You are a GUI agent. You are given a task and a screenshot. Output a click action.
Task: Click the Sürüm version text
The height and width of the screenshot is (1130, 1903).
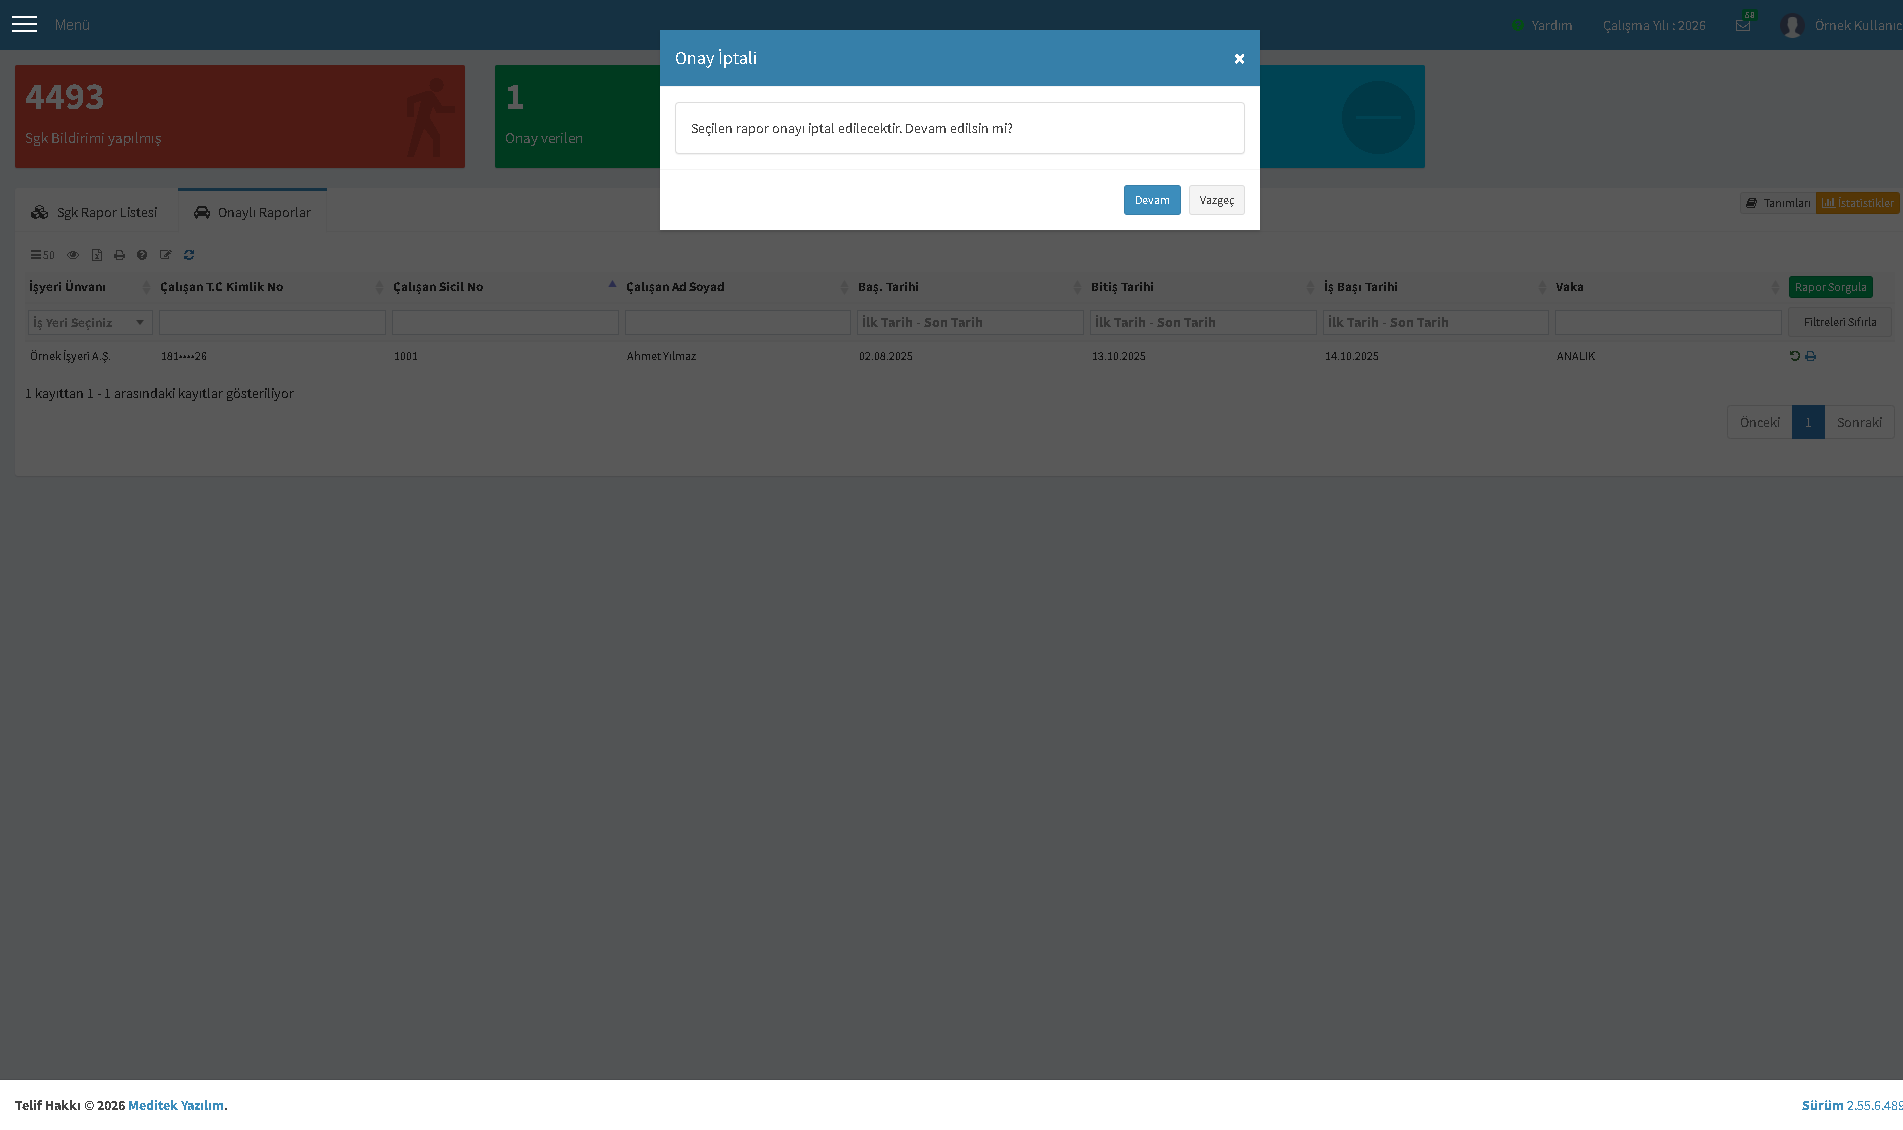[1852, 1105]
